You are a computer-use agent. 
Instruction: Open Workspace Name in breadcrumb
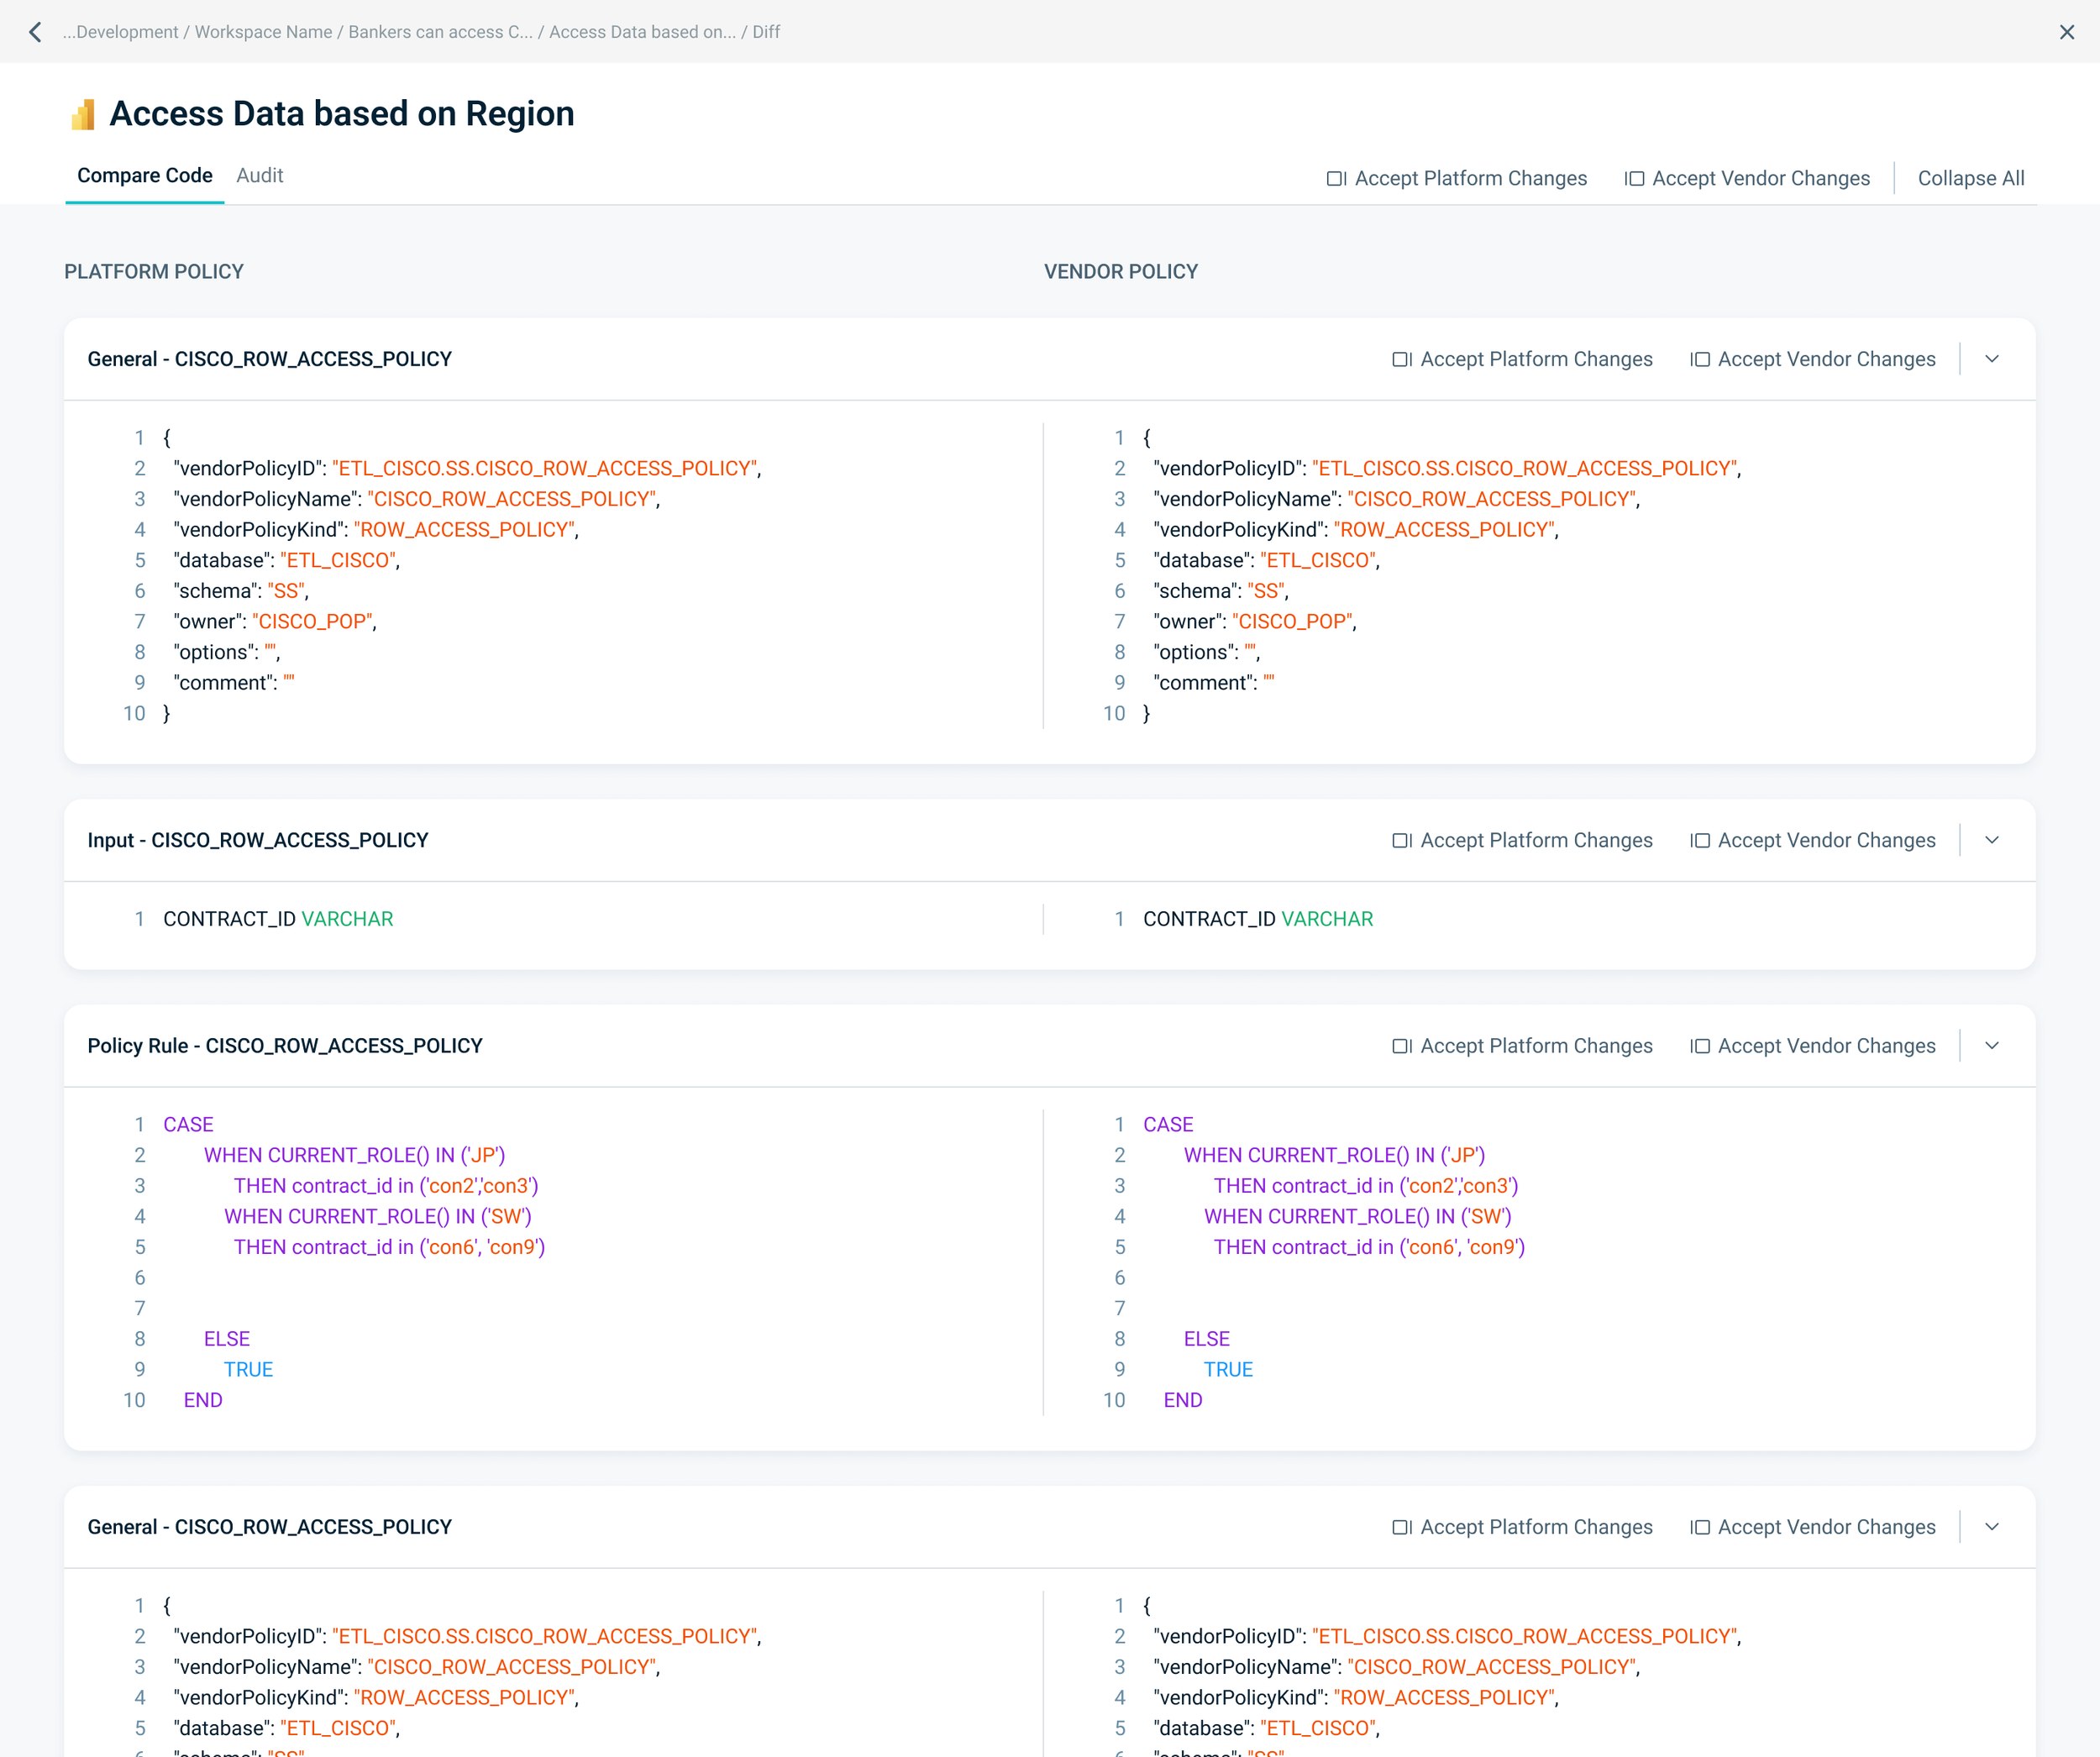pyautogui.click(x=263, y=32)
